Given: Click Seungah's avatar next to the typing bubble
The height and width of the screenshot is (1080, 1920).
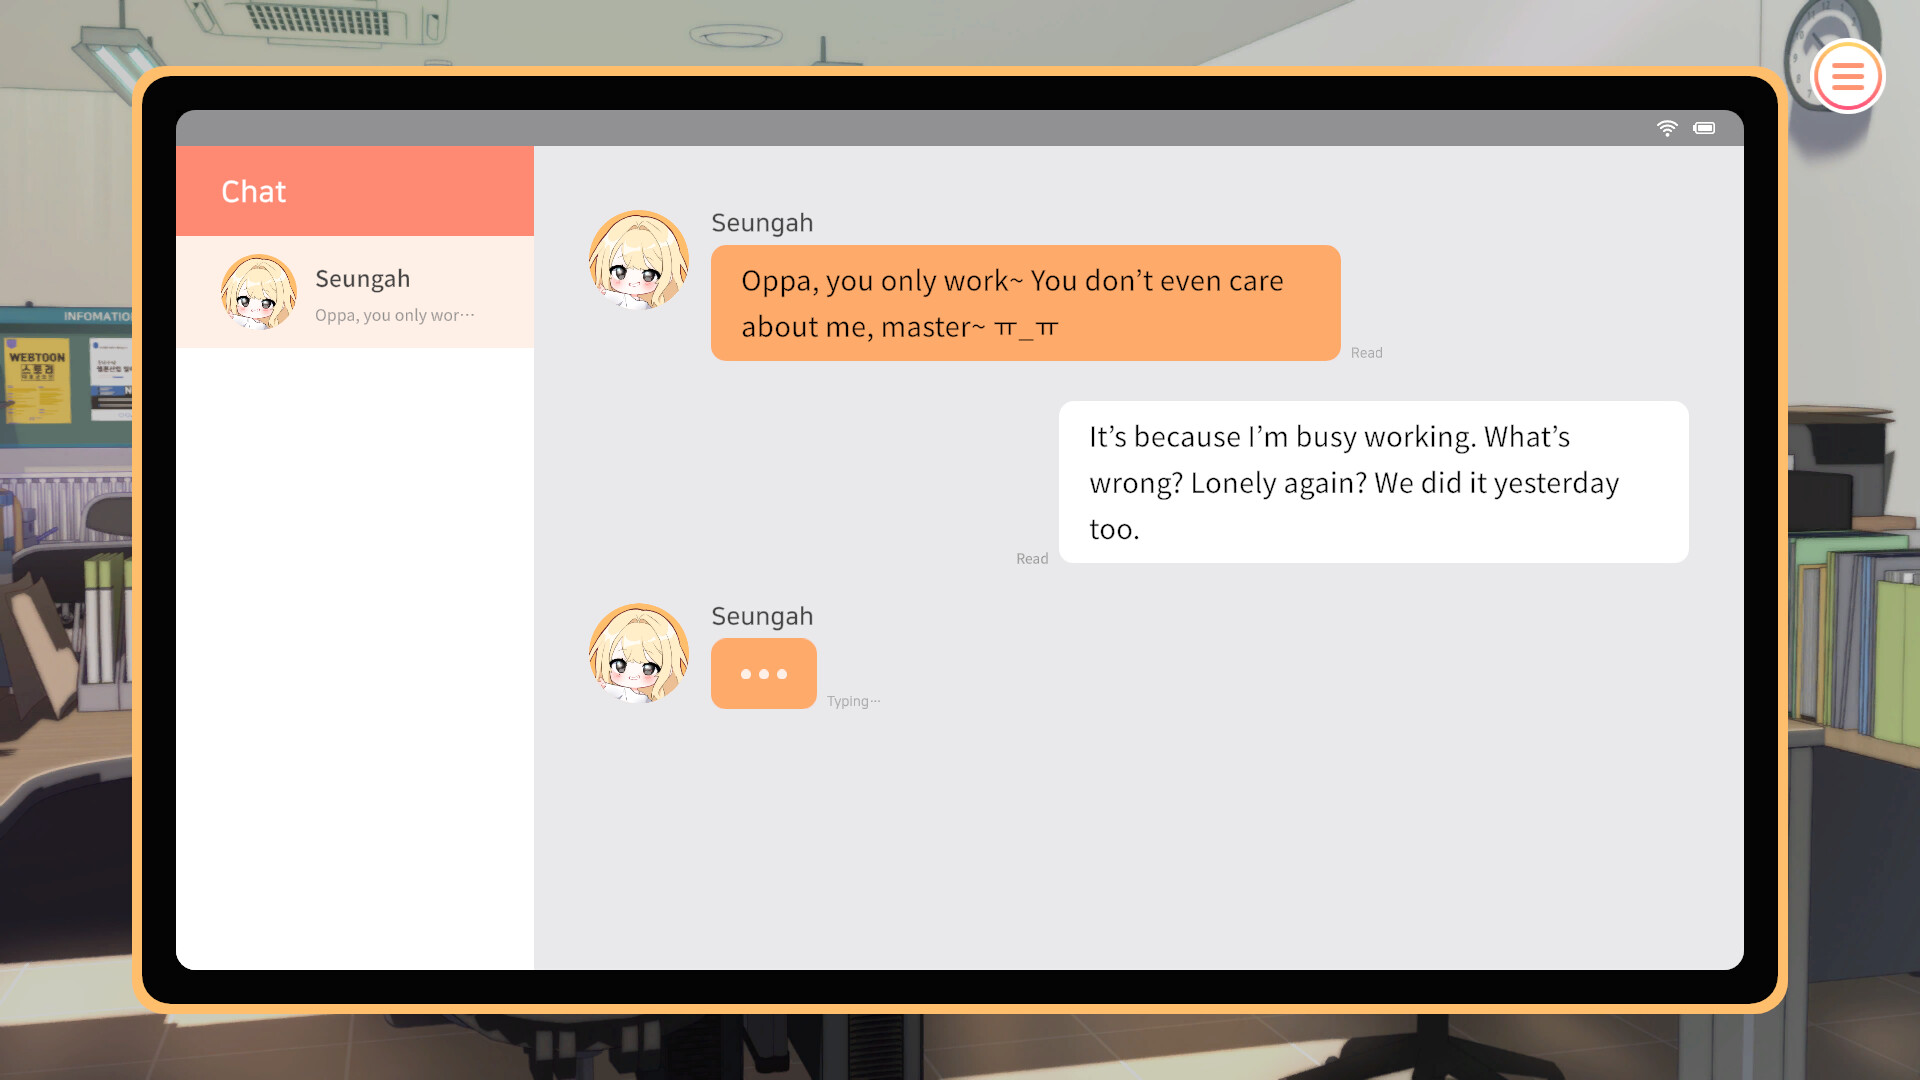Looking at the screenshot, I should (x=639, y=653).
